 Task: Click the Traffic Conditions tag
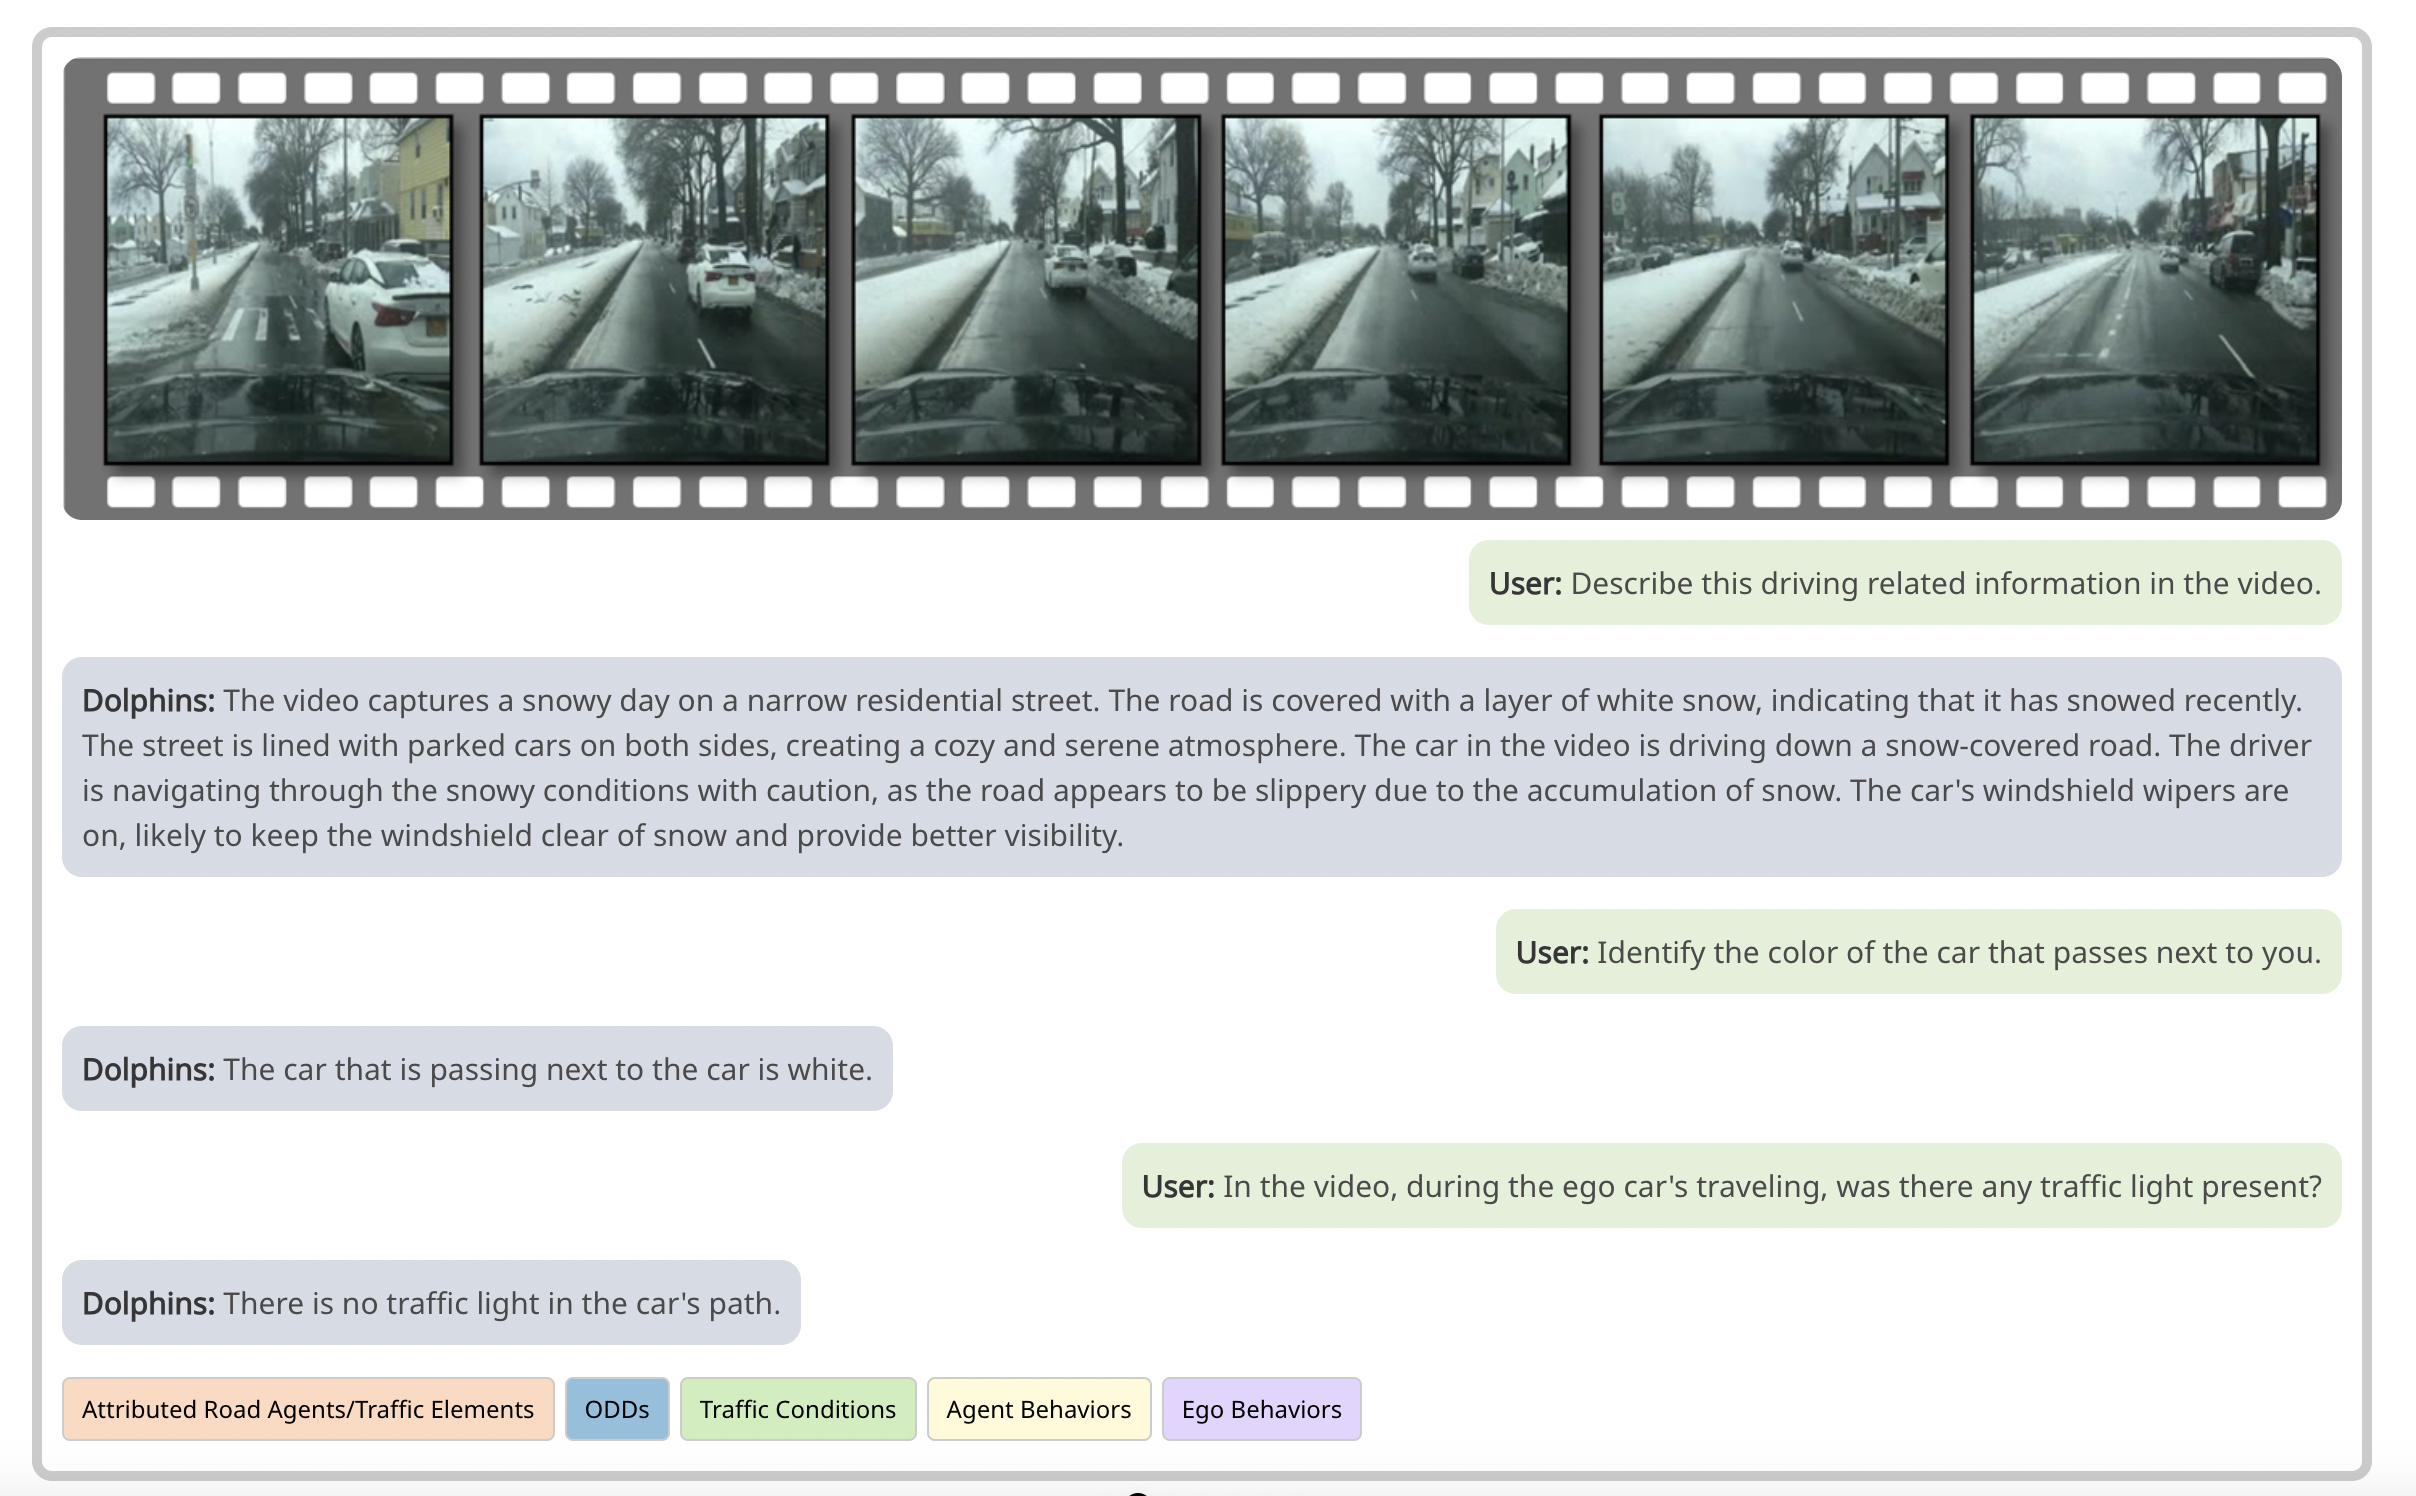coord(797,1409)
